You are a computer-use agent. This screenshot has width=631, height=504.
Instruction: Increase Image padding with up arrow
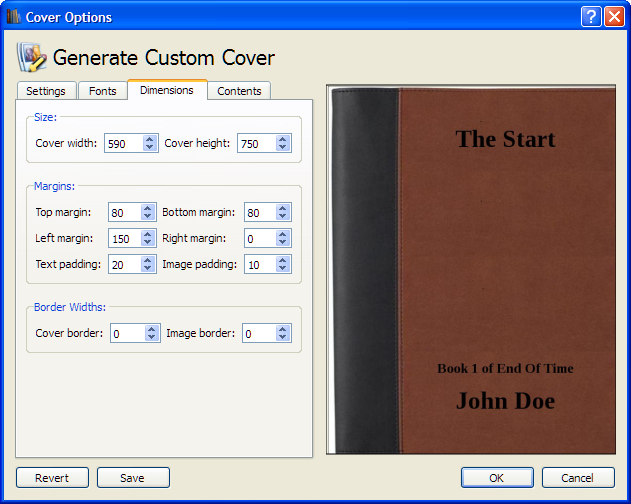283,260
